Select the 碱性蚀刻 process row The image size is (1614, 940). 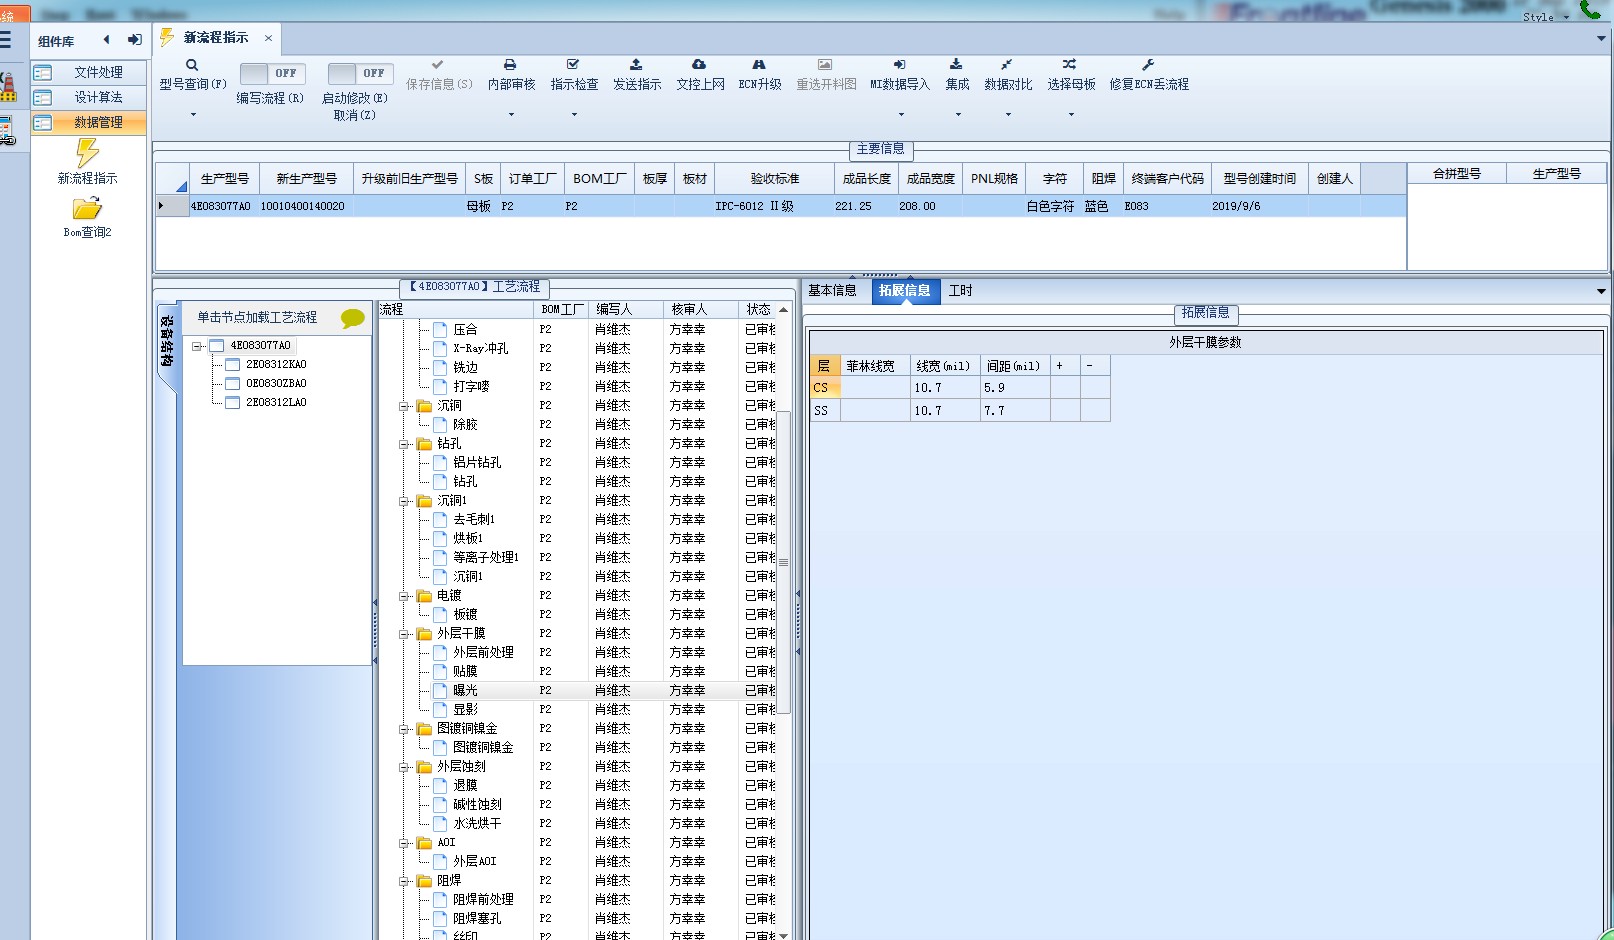[578, 805]
